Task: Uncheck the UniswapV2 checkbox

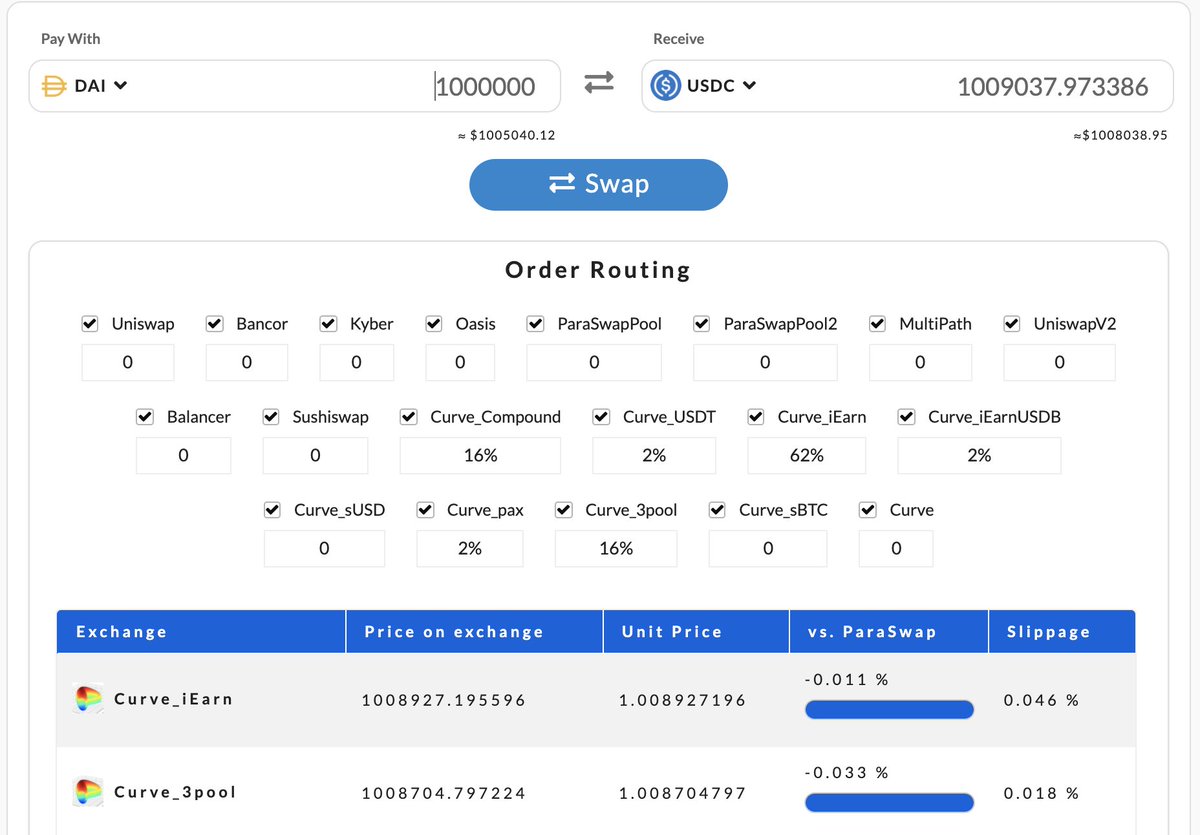Action: pos(1012,324)
